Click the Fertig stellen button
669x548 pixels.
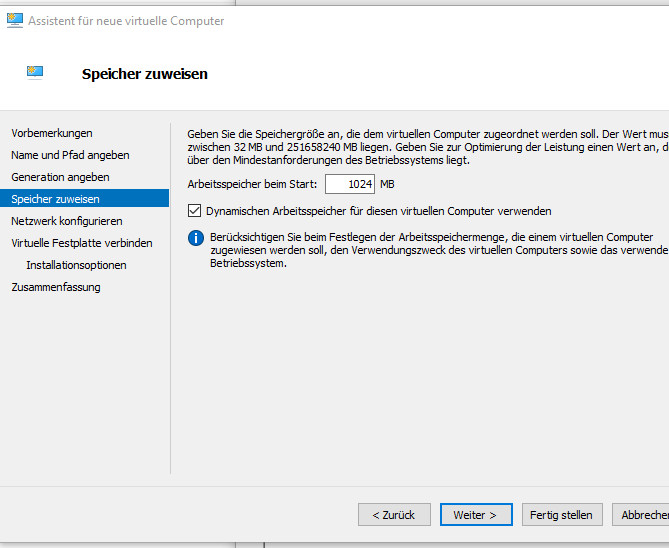pos(561,515)
